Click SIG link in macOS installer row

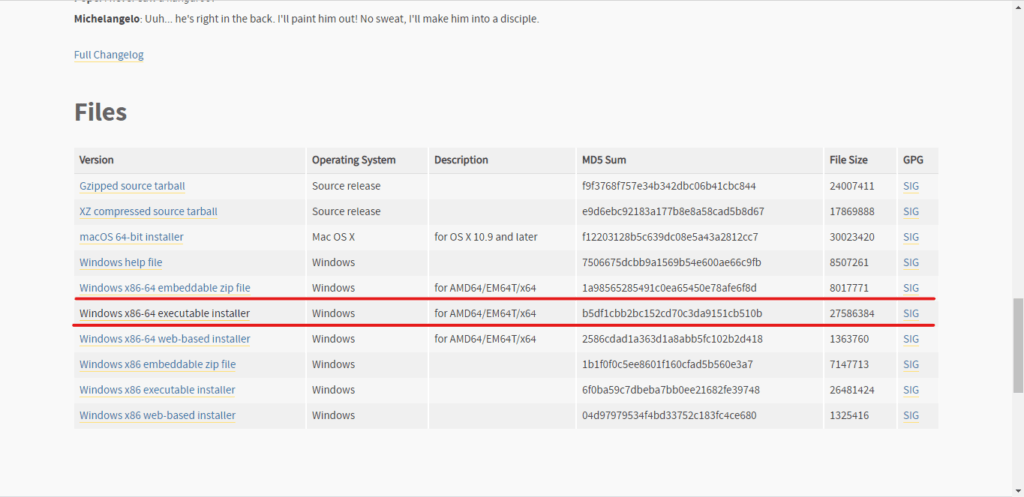[x=910, y=237]
